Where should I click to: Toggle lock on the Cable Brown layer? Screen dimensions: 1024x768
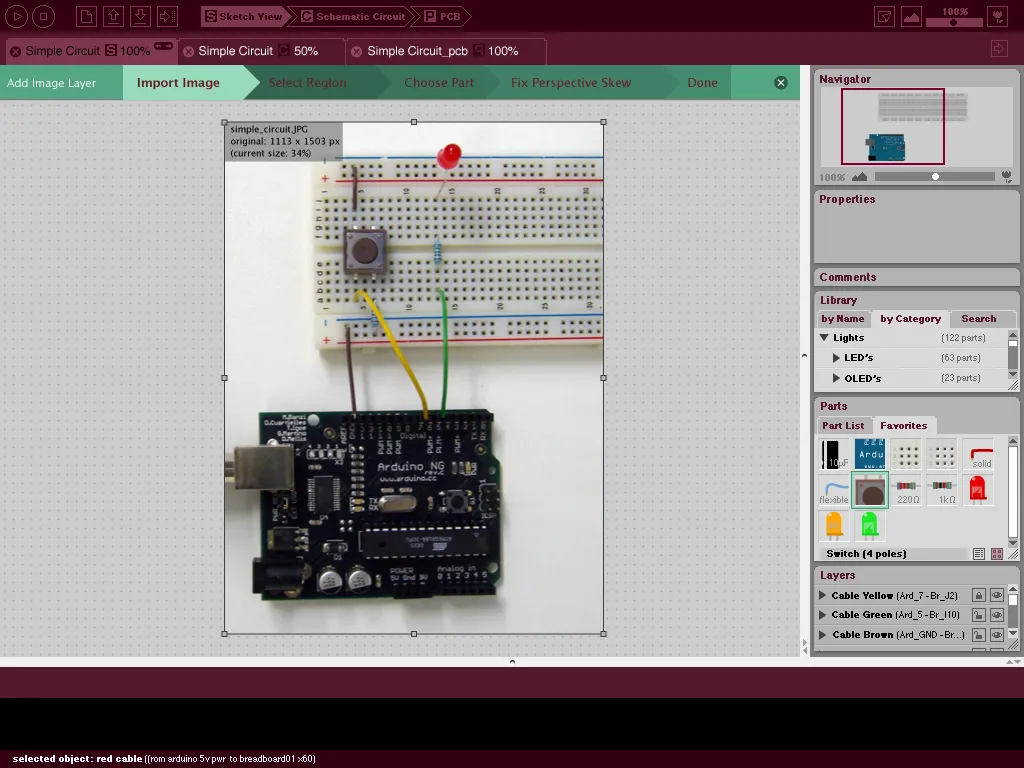(x=978, y=635)
